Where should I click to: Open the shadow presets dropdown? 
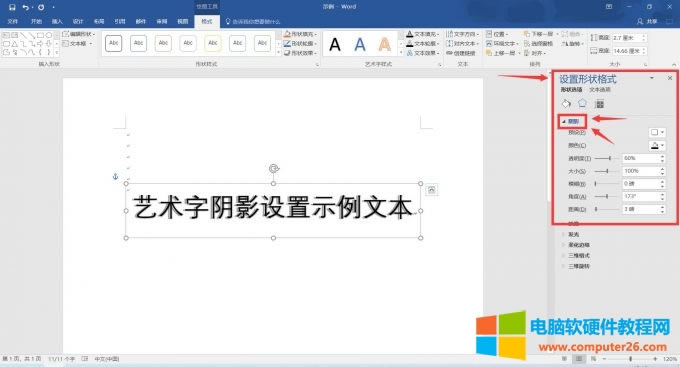(657, 132)
